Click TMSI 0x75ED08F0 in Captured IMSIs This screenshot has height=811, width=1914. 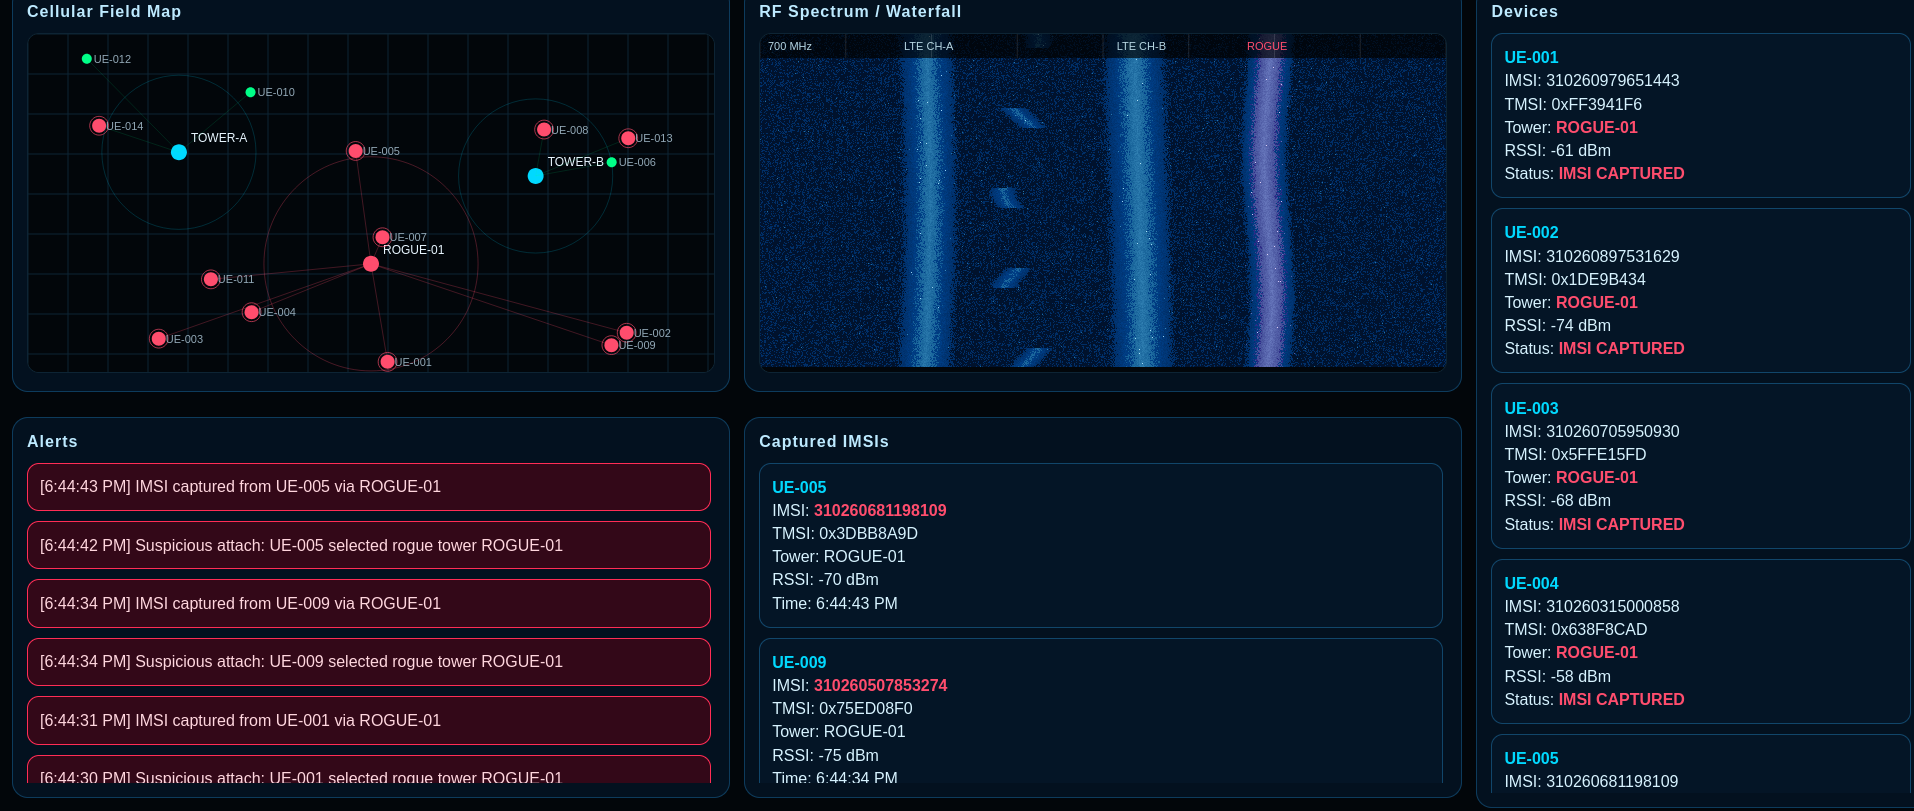tap(842, 708)
